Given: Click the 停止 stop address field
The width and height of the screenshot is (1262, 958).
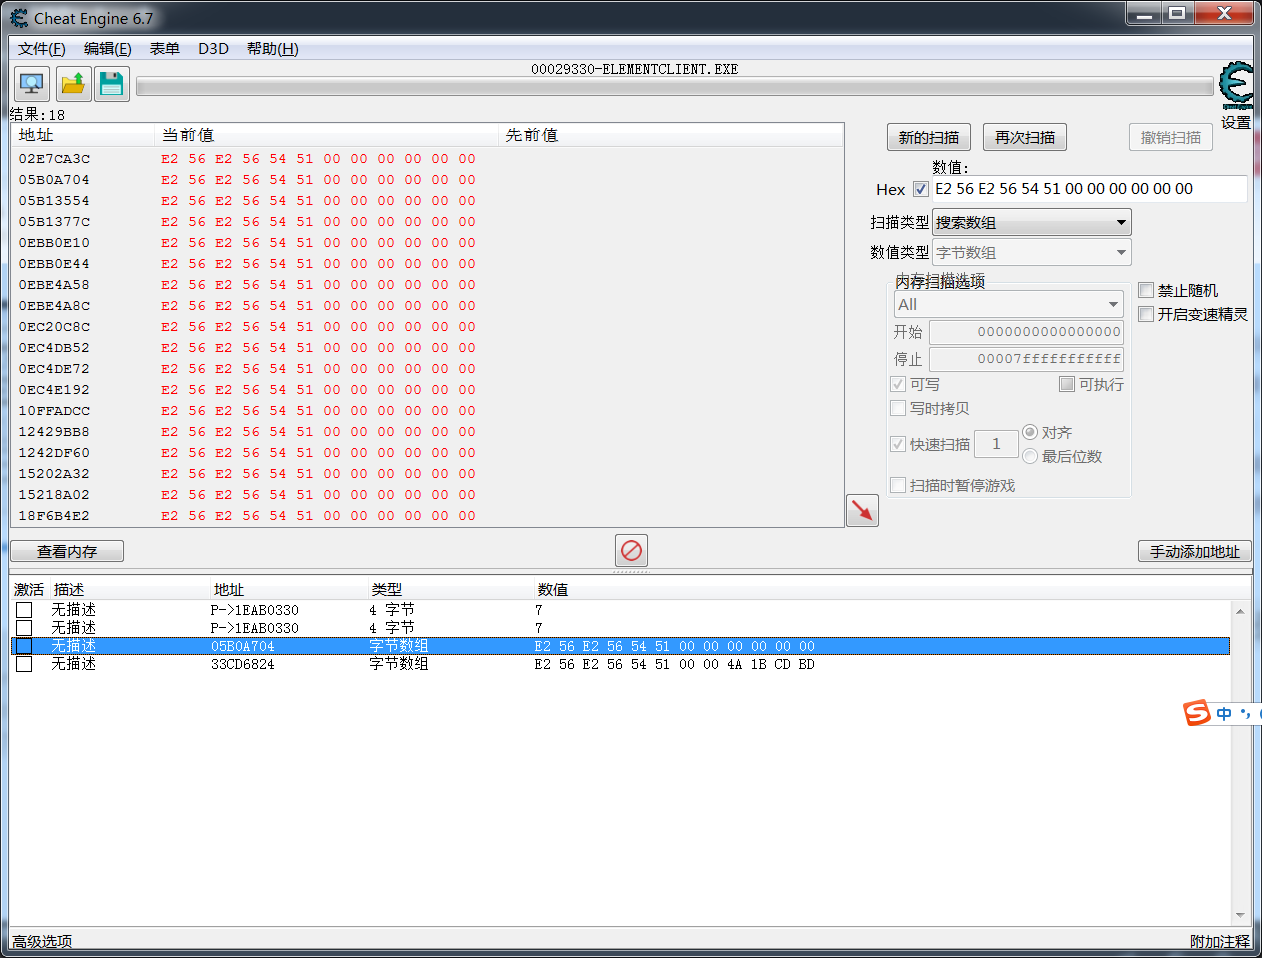Looking at the screenshot, I should [1026, 359].
